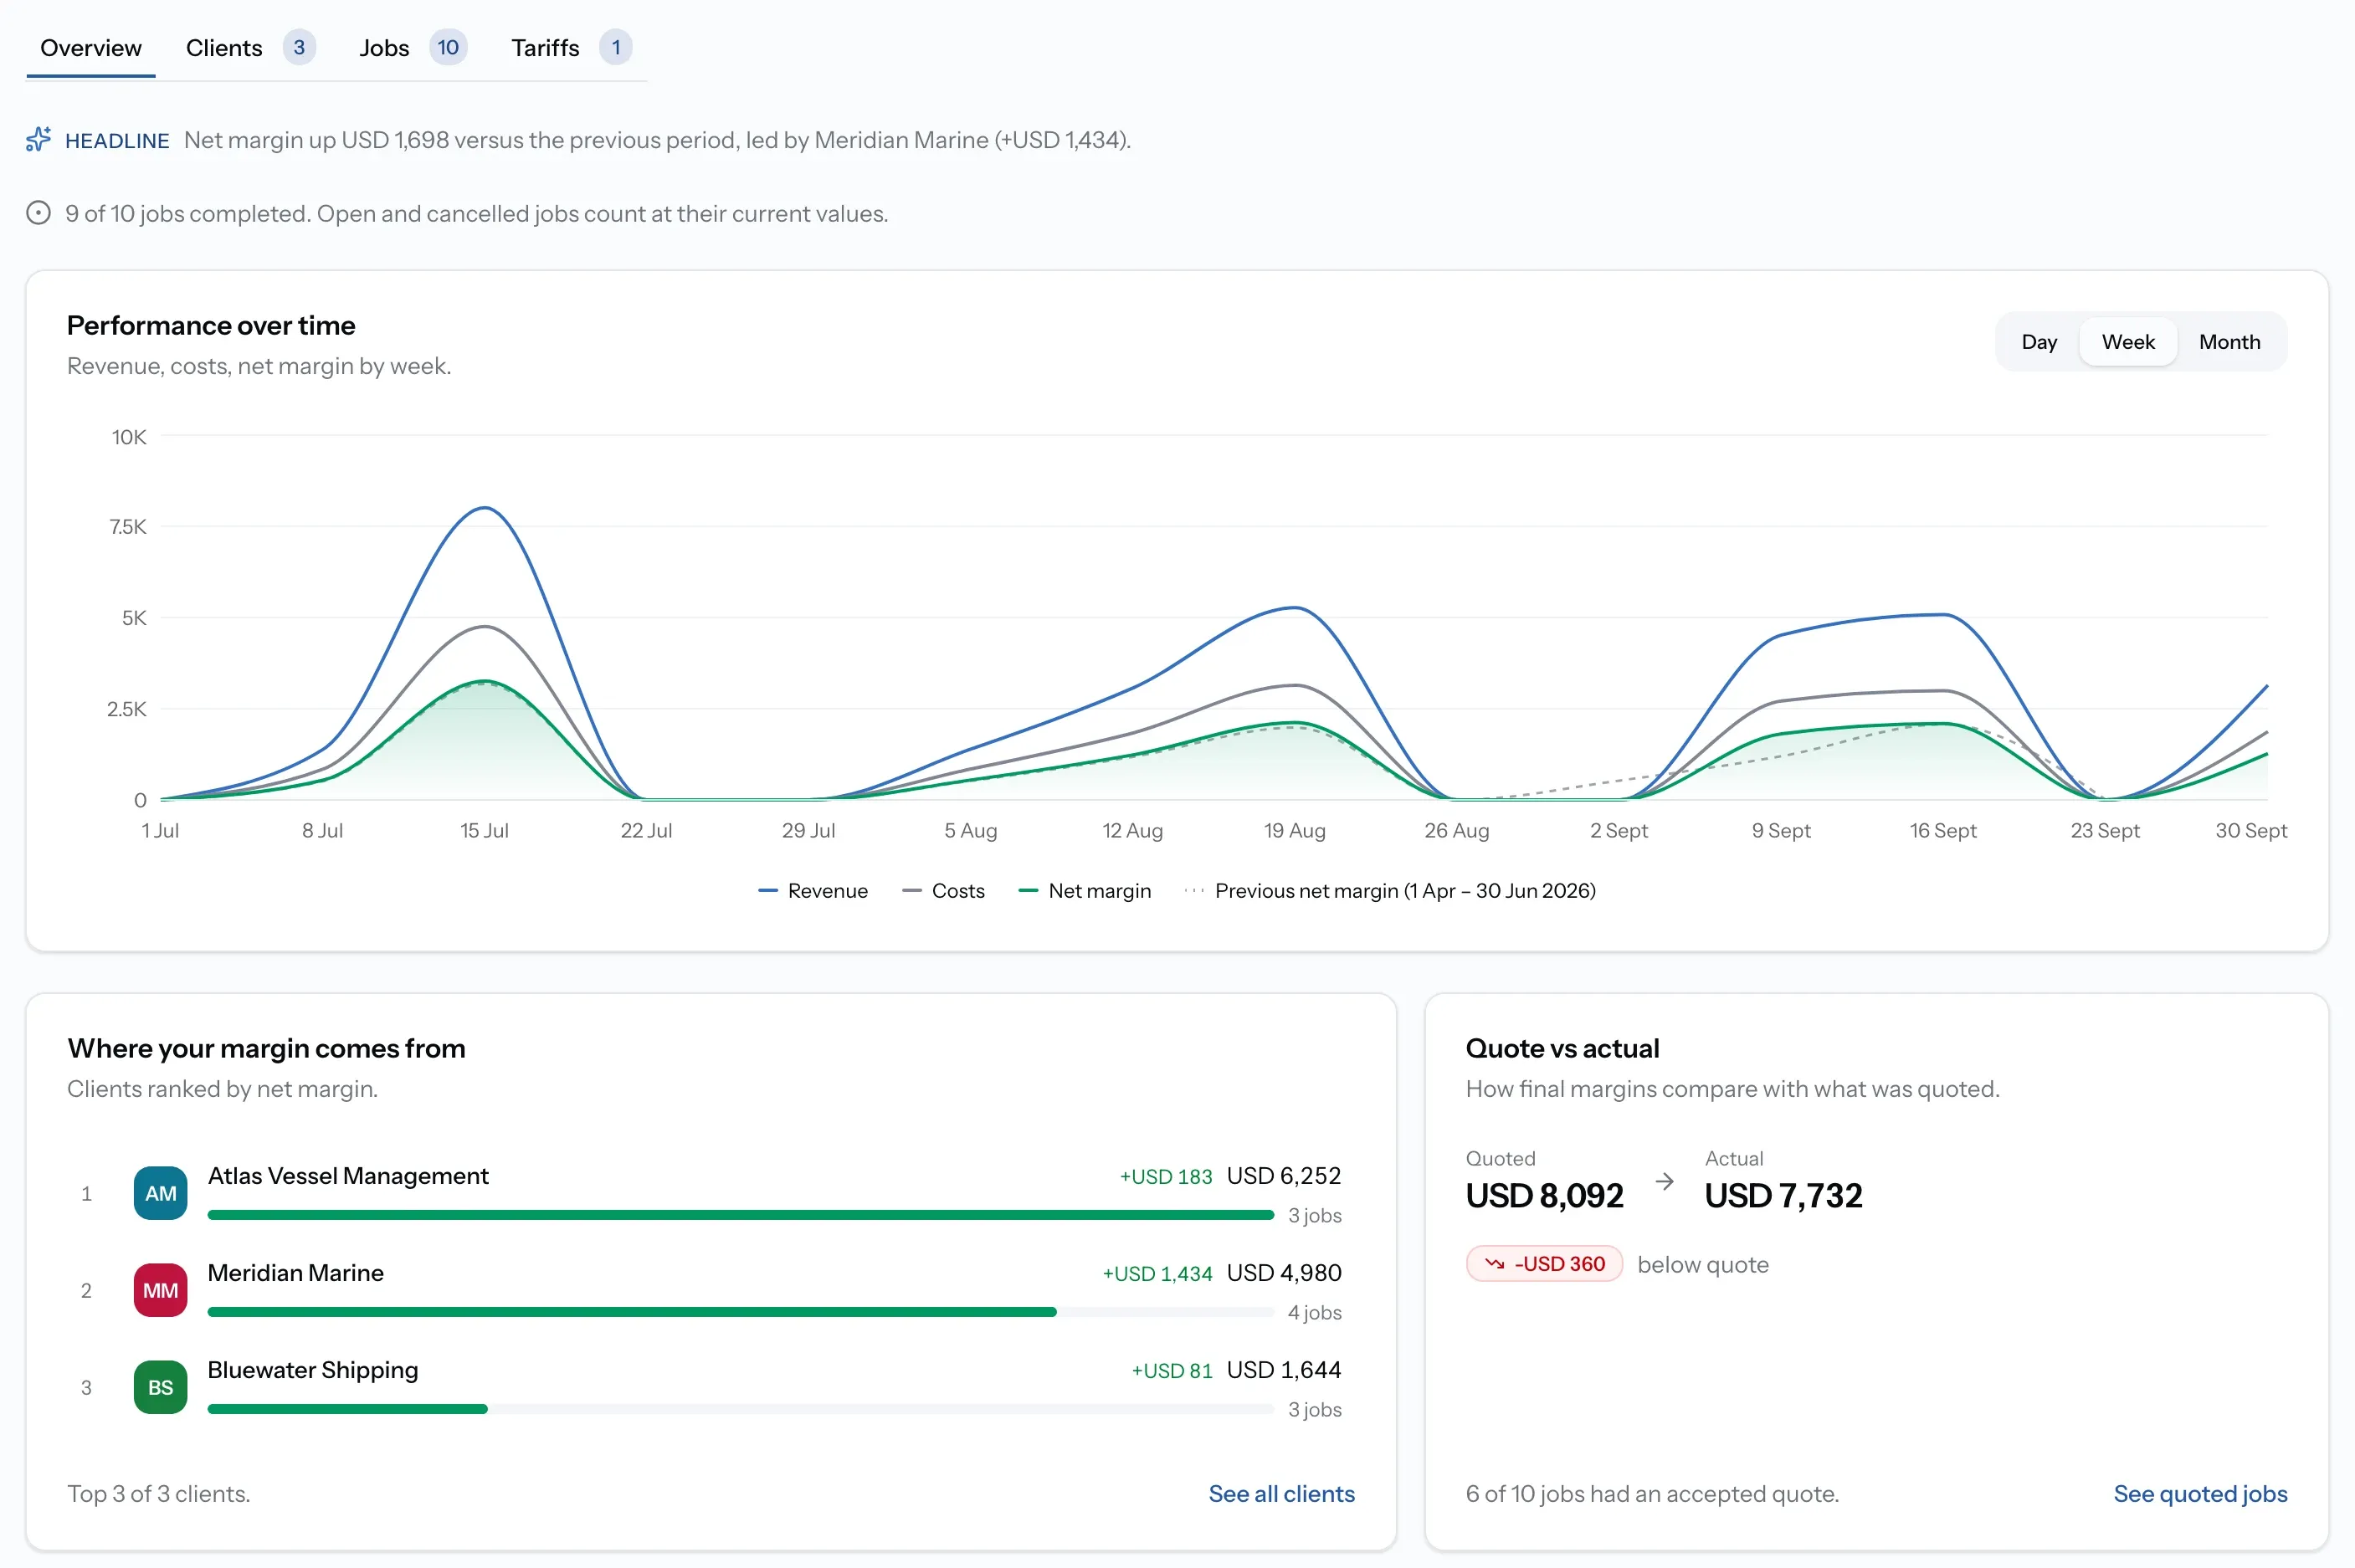
Task: Click the +USD 81 change value
Action: tap(1171, 1371)
